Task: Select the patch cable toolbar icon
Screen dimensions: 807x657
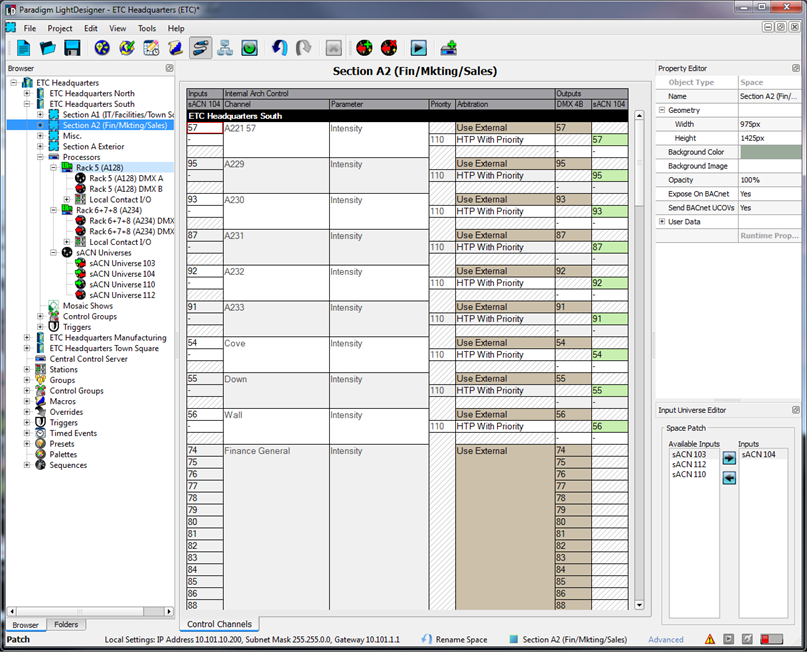Action: coord(200,48)
